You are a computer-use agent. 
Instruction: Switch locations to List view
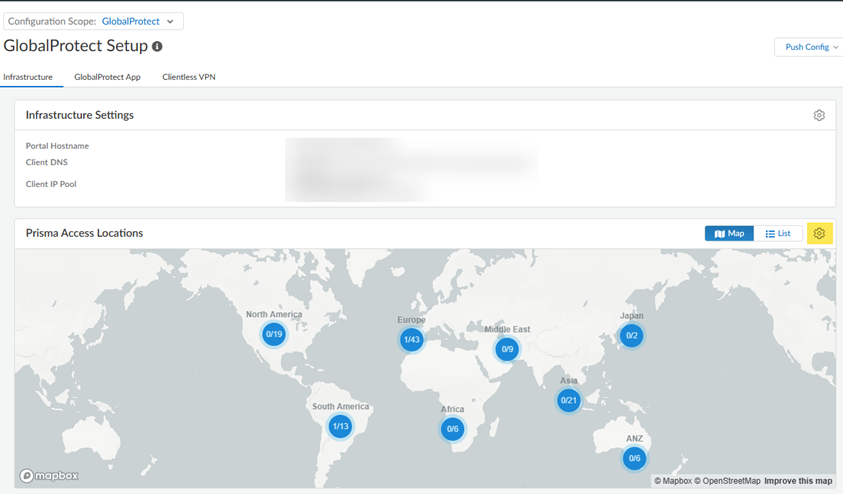[x=778, y=233]
